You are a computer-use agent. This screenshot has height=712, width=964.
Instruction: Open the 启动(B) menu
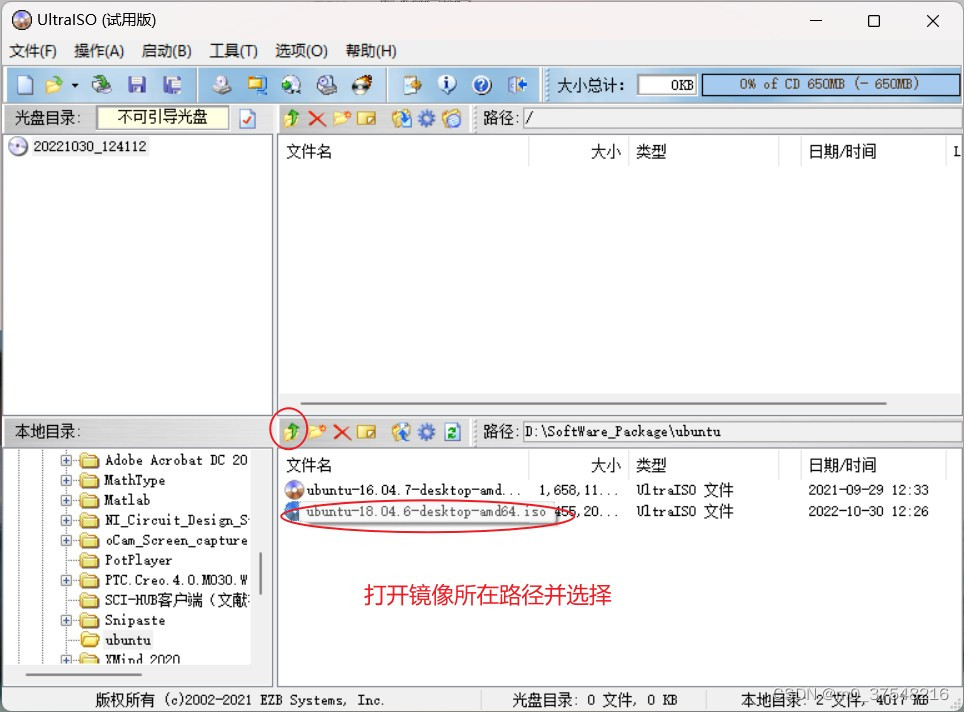coord(167,51)
